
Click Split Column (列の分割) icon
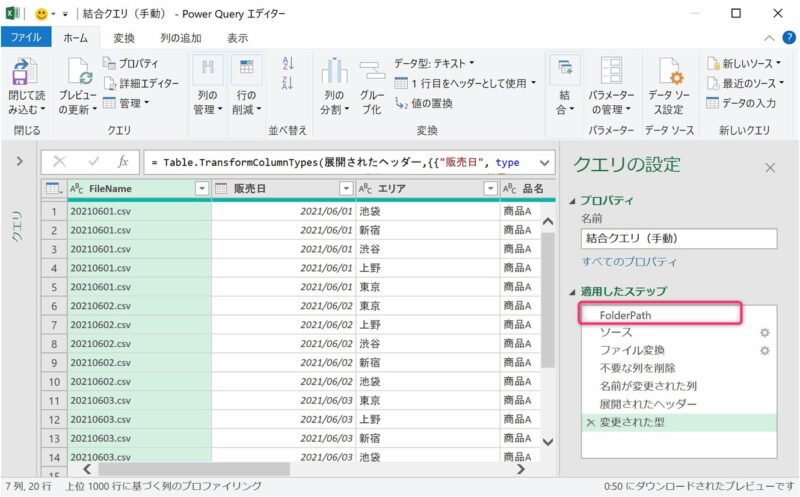pos(335,71)
